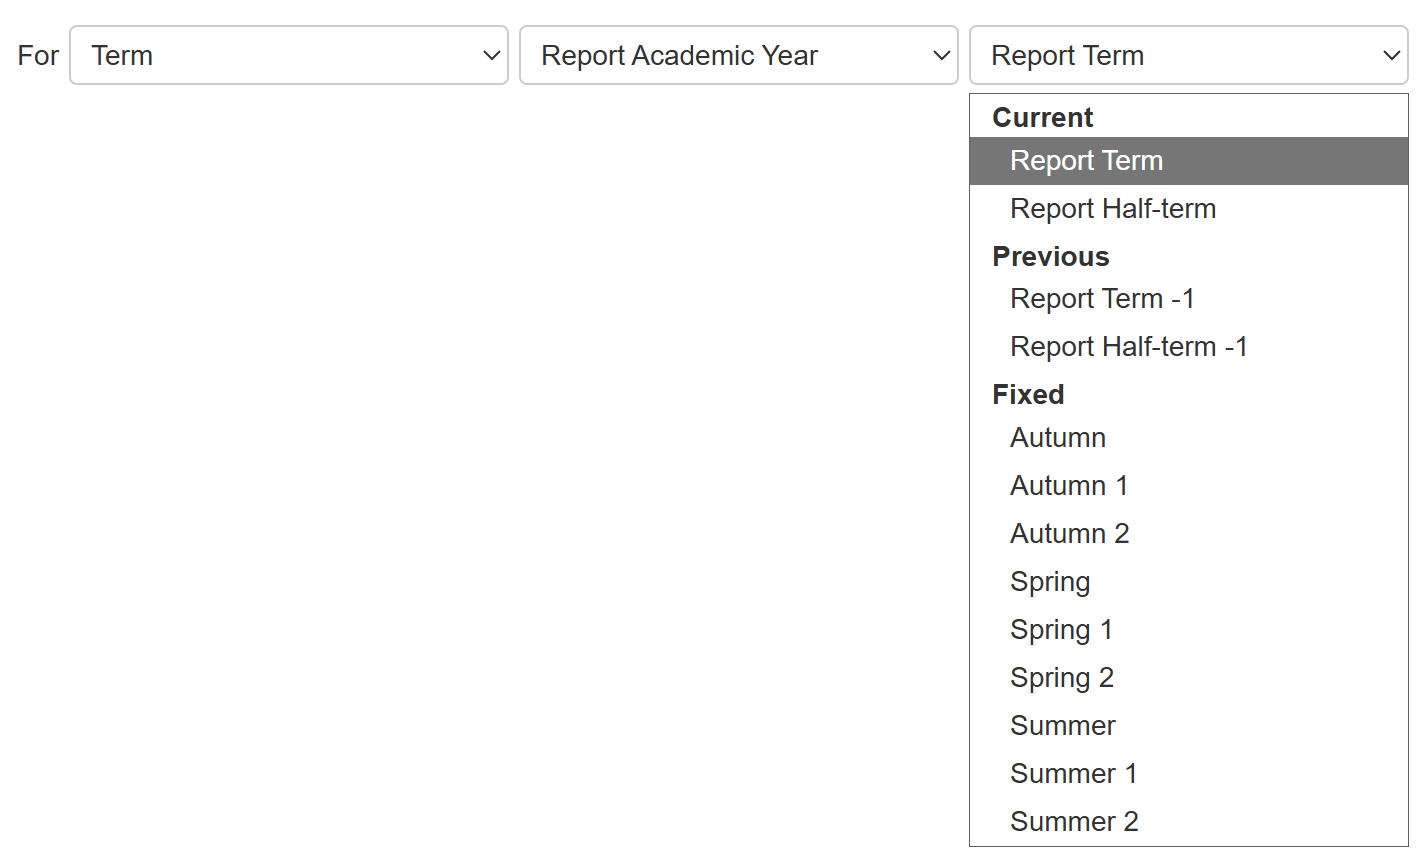Click the Report Term chevron arrow
The width and height of the screenshot is (1424, 858).
(x=1391, y=55)
